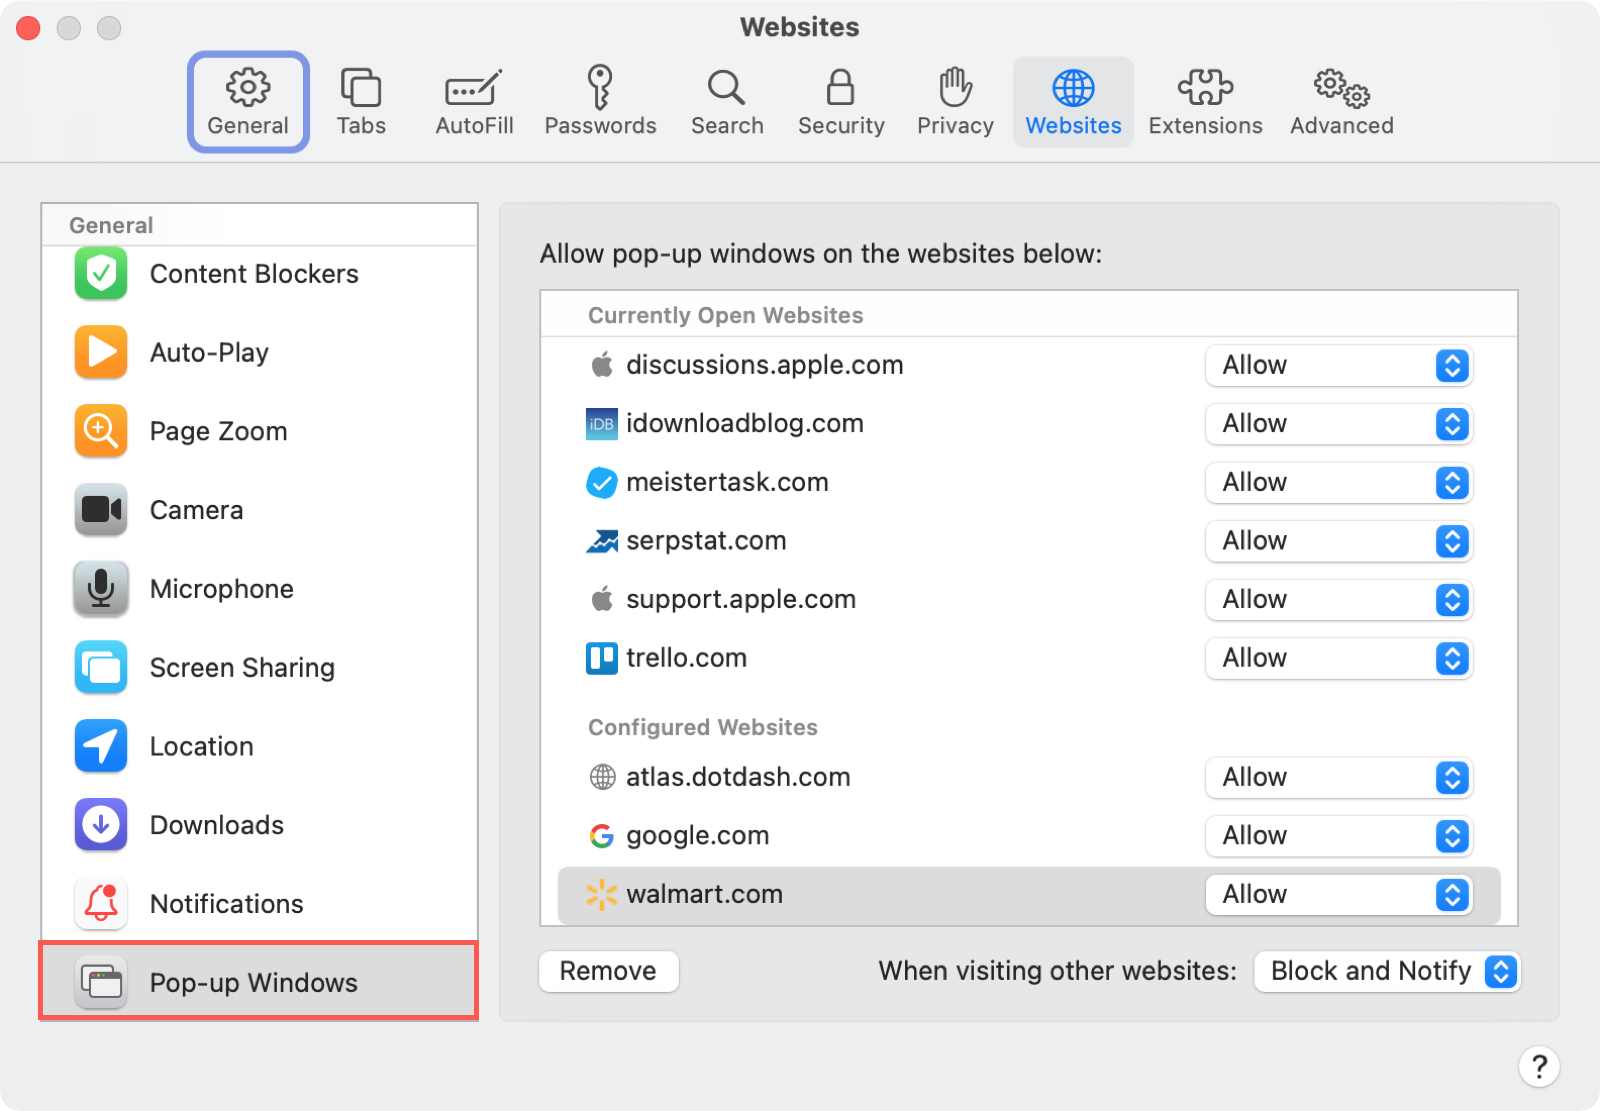Select the idownloadblog.com row text

coord(744,424)
